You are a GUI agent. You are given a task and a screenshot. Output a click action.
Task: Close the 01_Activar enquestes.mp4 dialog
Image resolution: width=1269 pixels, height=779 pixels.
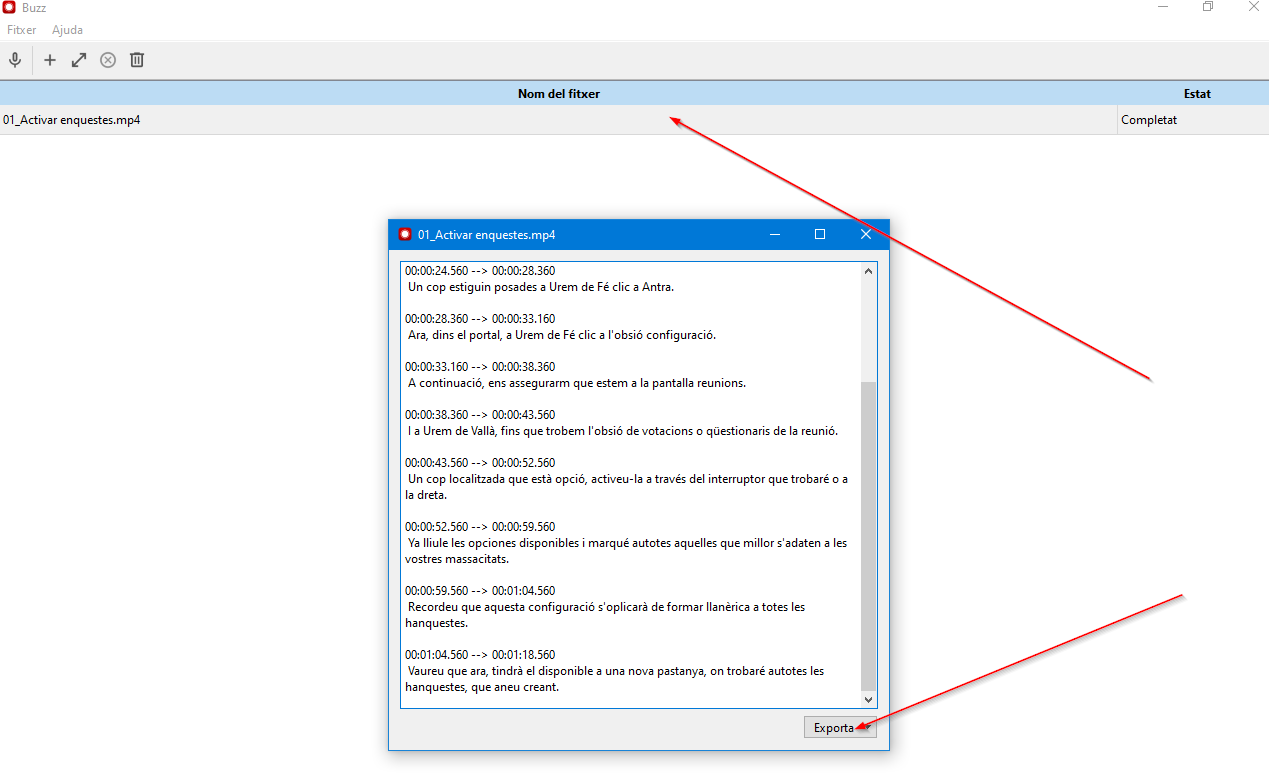[x=866, y=235]
